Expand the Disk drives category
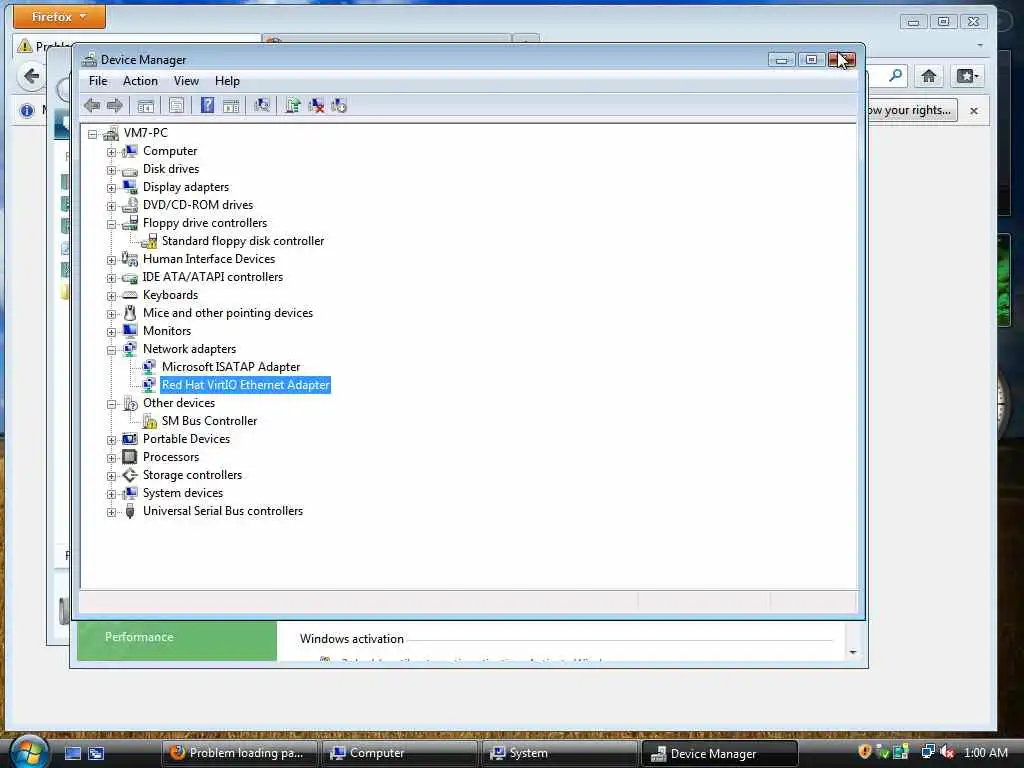The width and height of the screenshot is (1024, 768). tap(112, 170)
